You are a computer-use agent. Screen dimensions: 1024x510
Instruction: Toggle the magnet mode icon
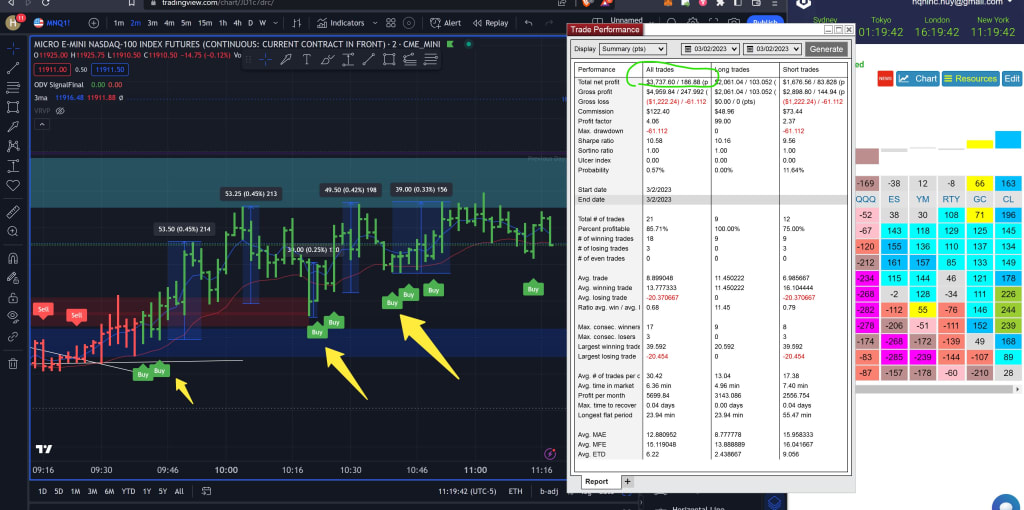13,258
